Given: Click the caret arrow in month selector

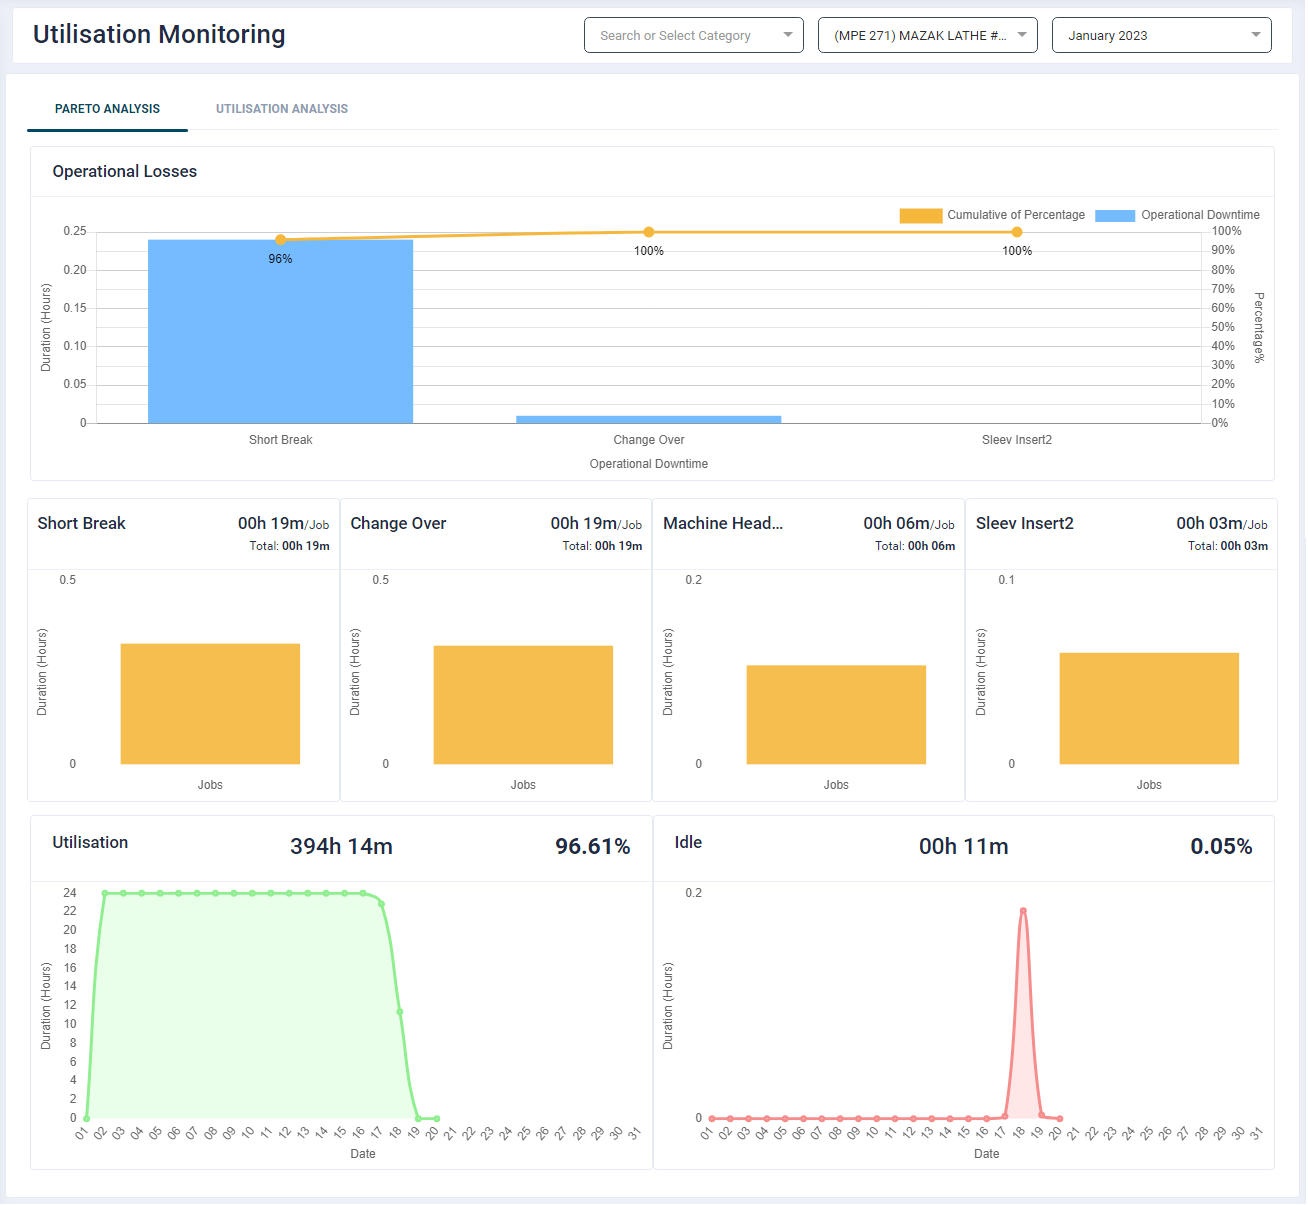Looking at the screenshot, I should pos(1256,35).
